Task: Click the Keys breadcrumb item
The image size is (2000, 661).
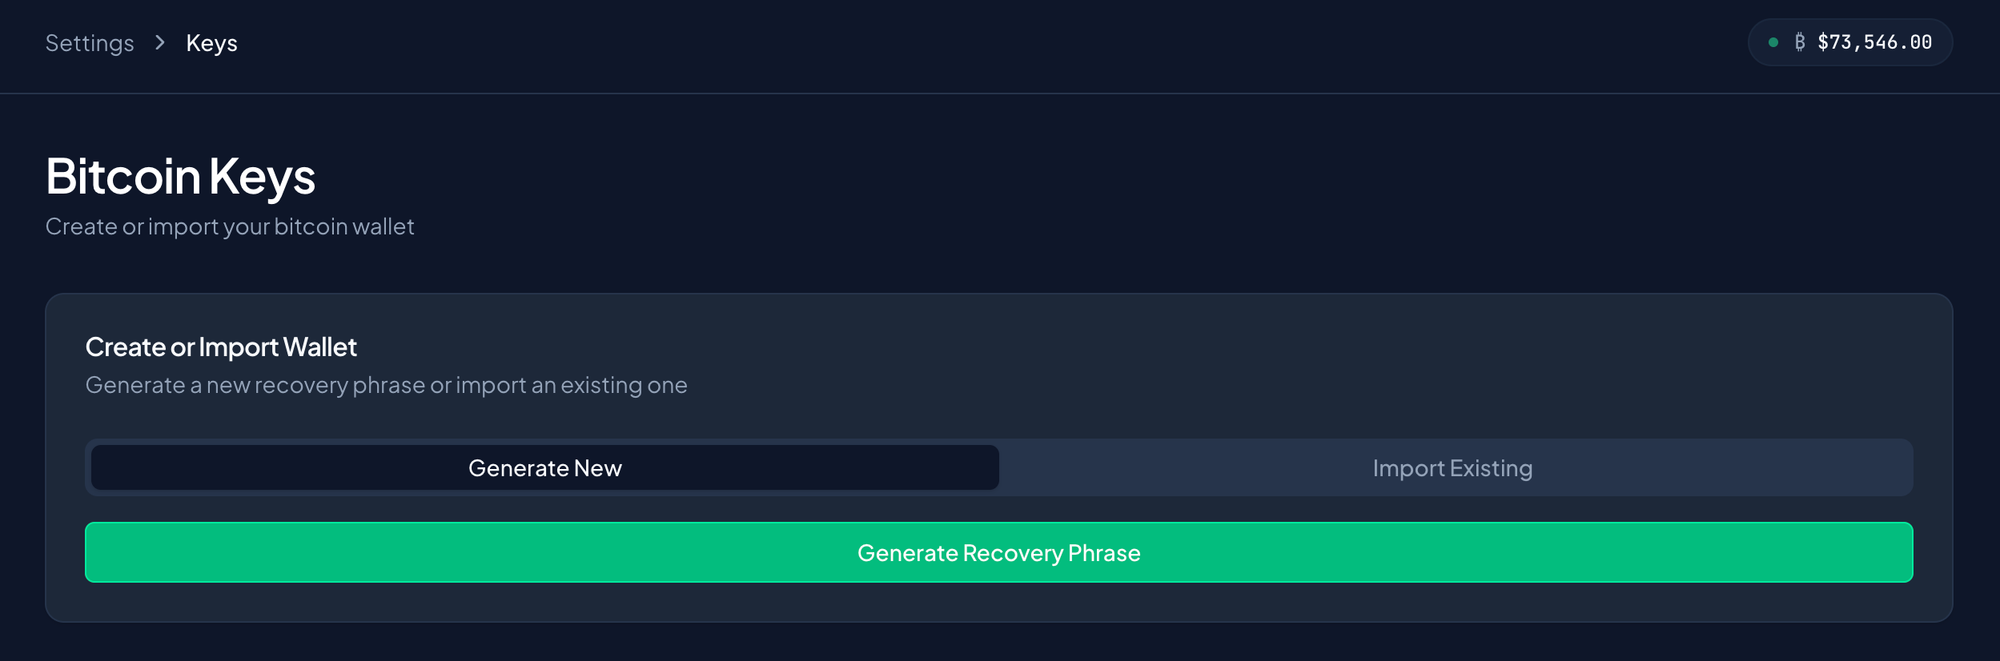Action: [212, 43]
